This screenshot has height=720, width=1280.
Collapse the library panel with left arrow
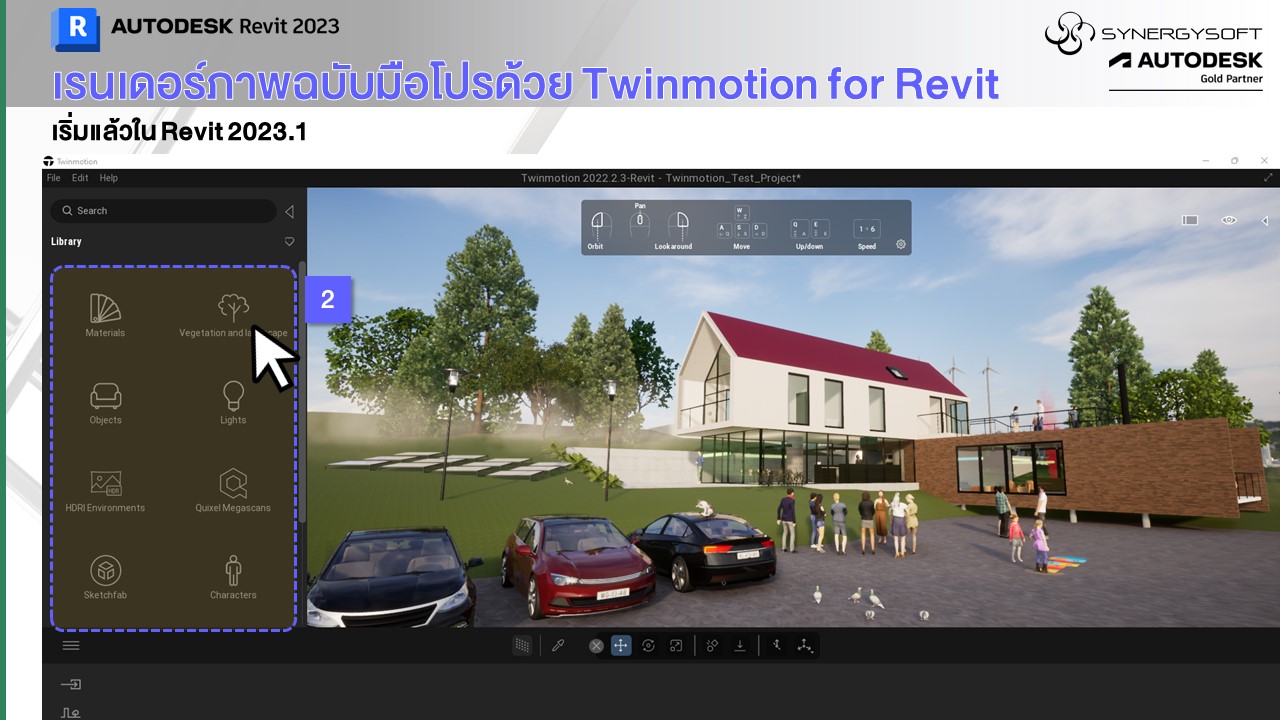click(289, 211)
